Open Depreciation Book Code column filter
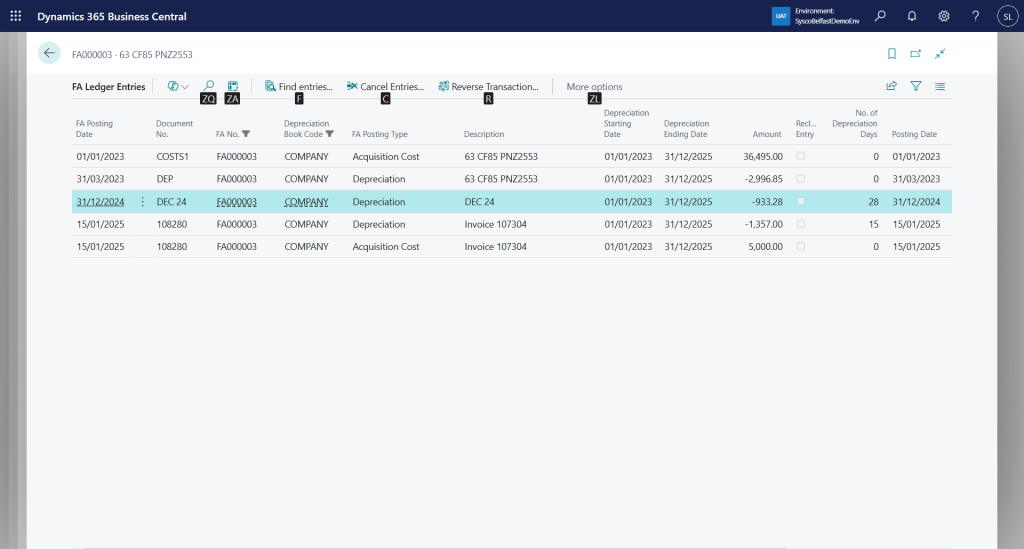This screenshot has width=1024, height=549. pos(330,134)
